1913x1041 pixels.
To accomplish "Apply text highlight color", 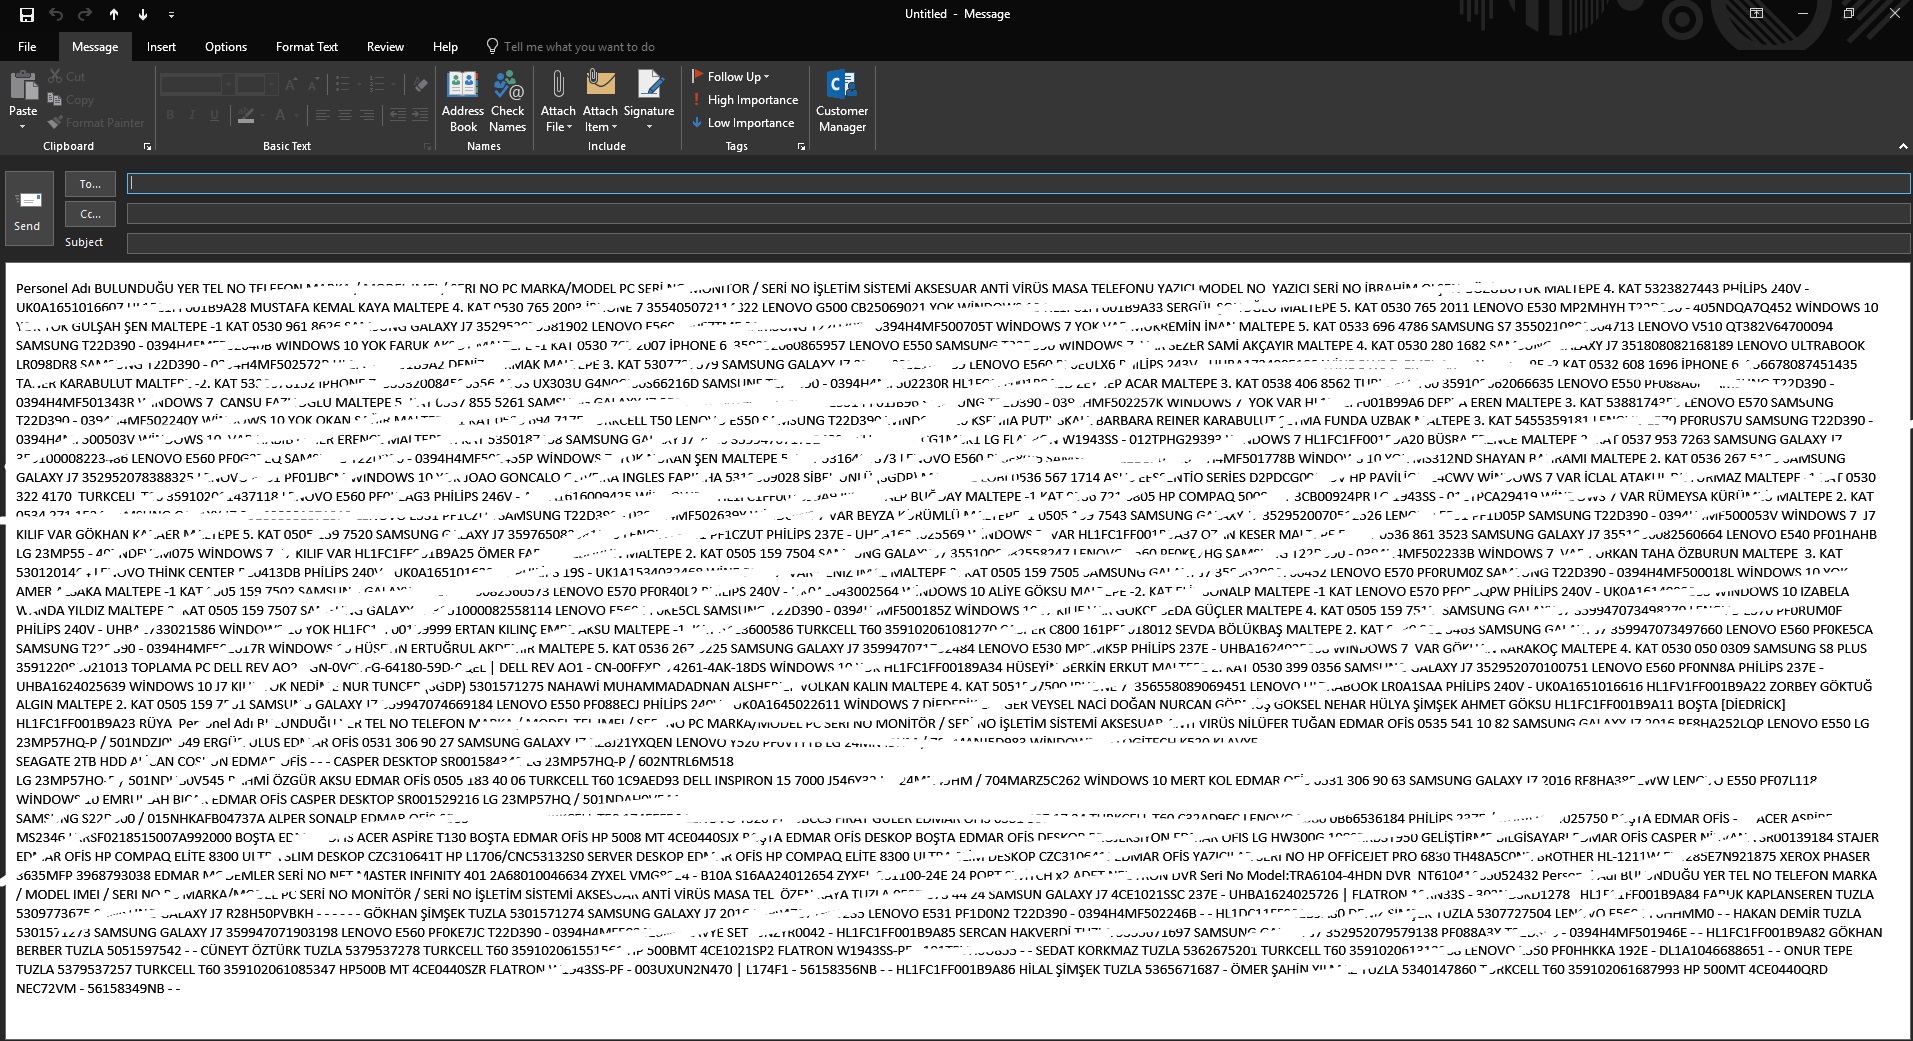I will point(247,115).
